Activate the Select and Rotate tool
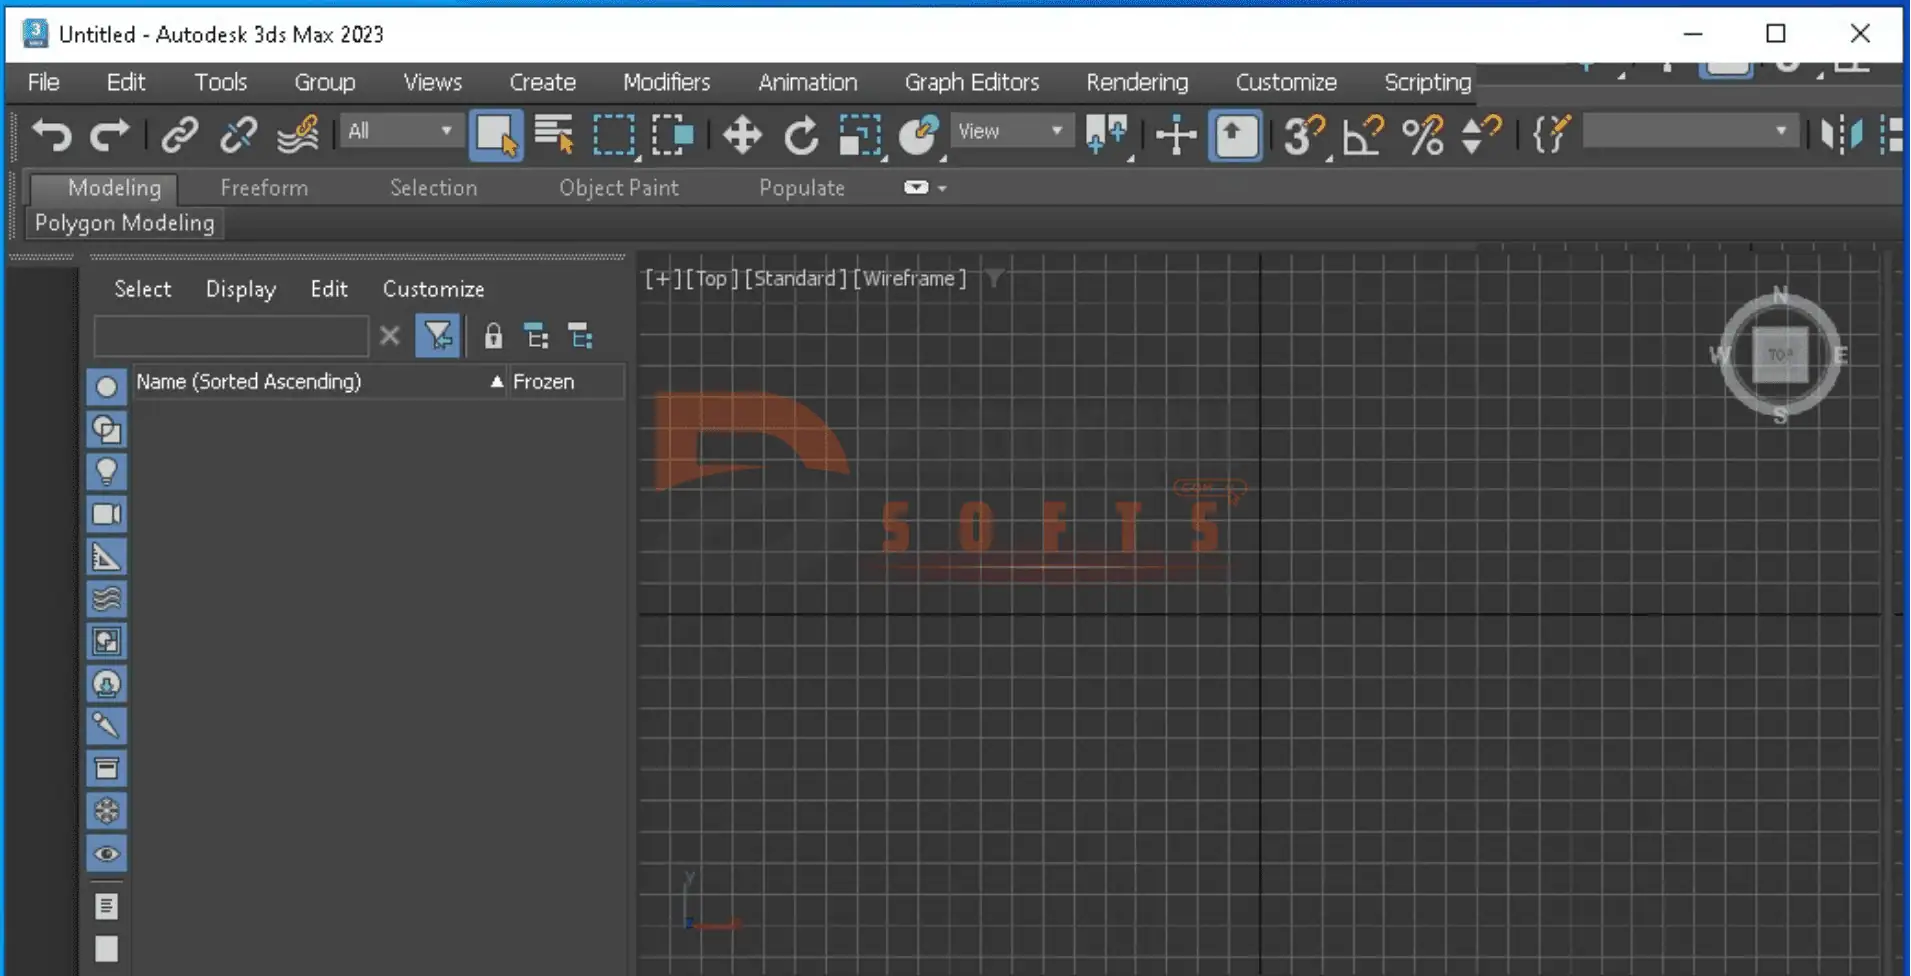Viewport: 1911px width, 976px height. pyautogui.click(x=800, y=134)
